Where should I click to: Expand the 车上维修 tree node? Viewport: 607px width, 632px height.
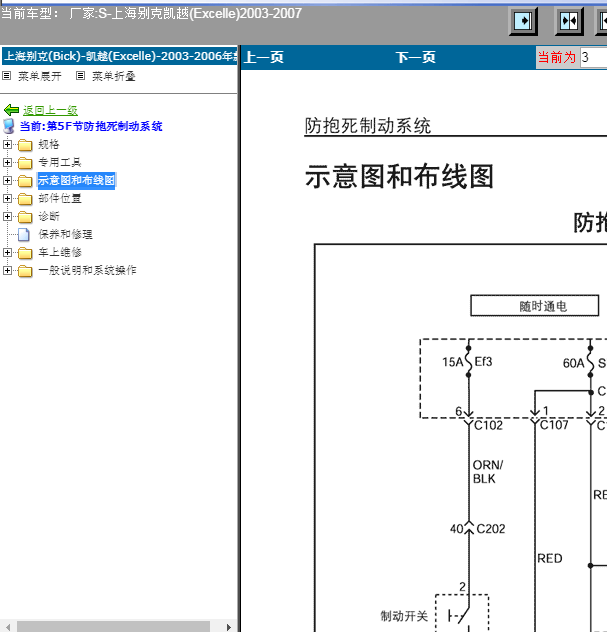click(8, 252)
